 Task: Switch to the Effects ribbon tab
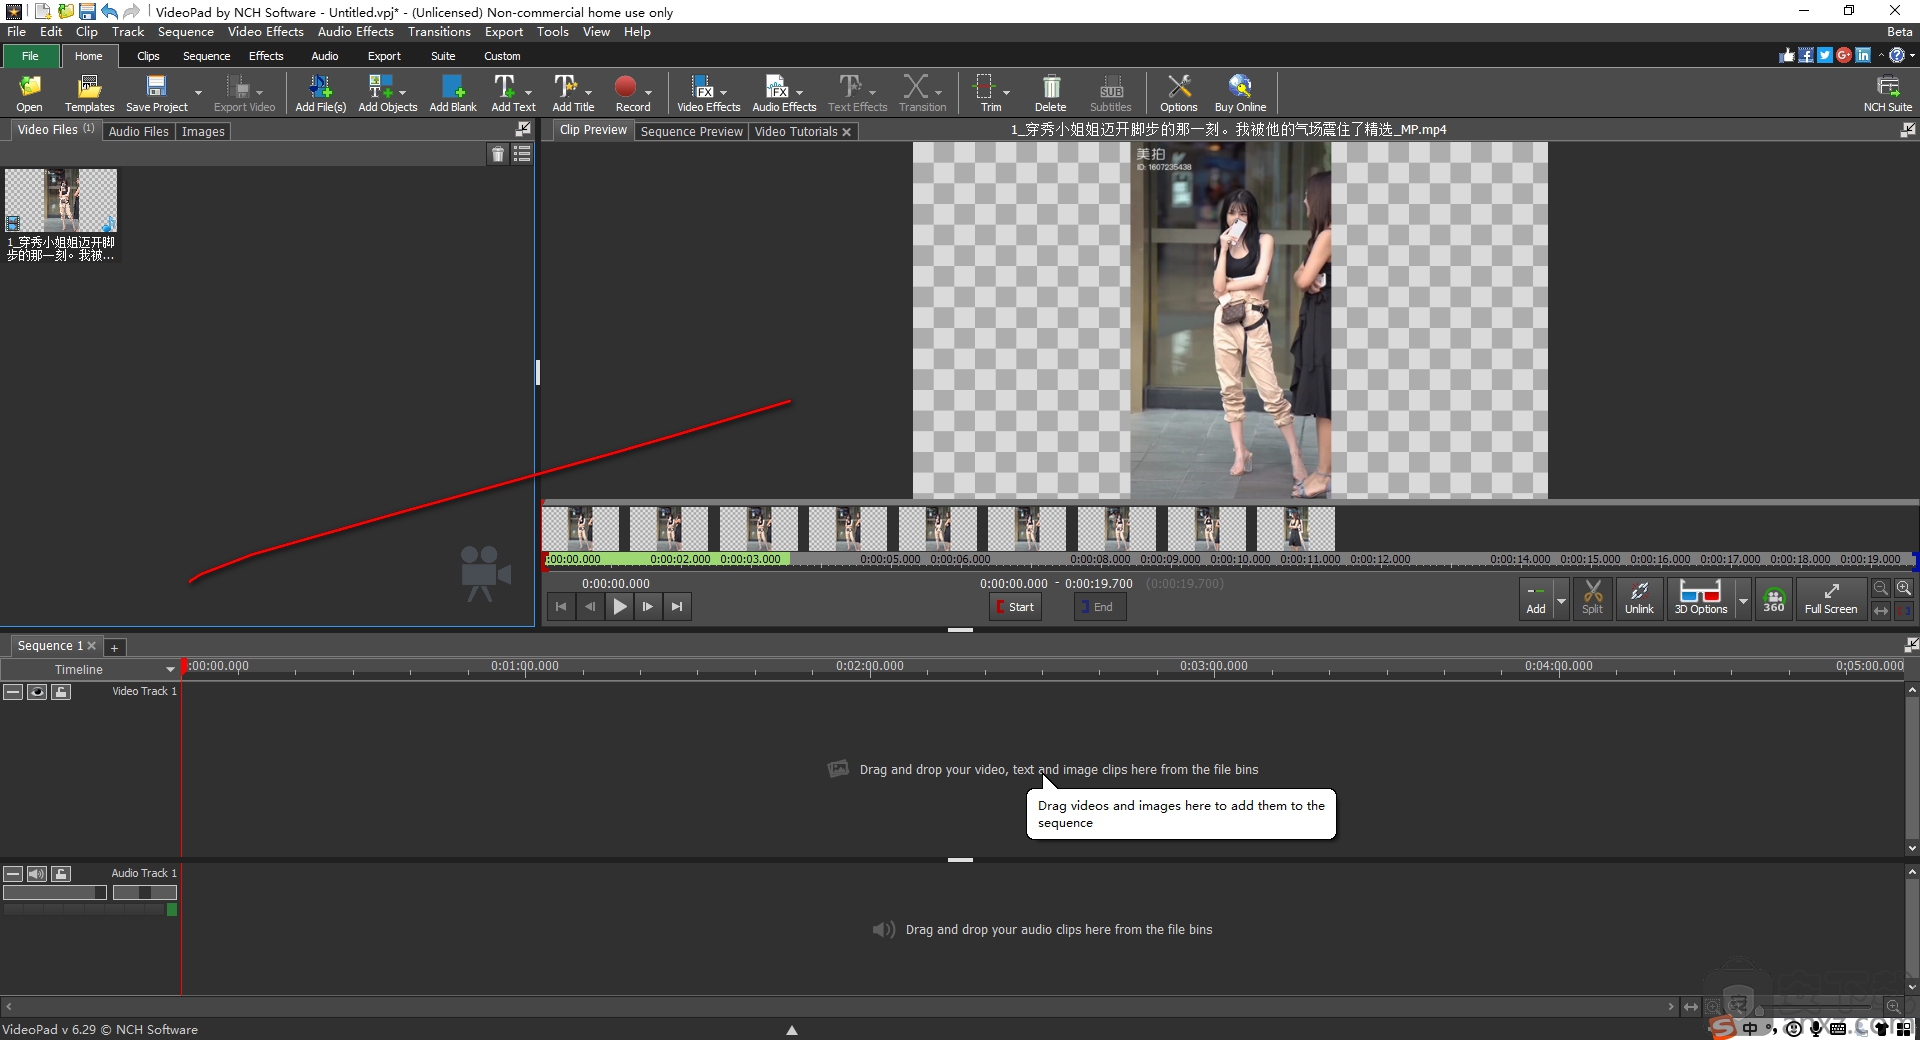[x=266, y=56]
